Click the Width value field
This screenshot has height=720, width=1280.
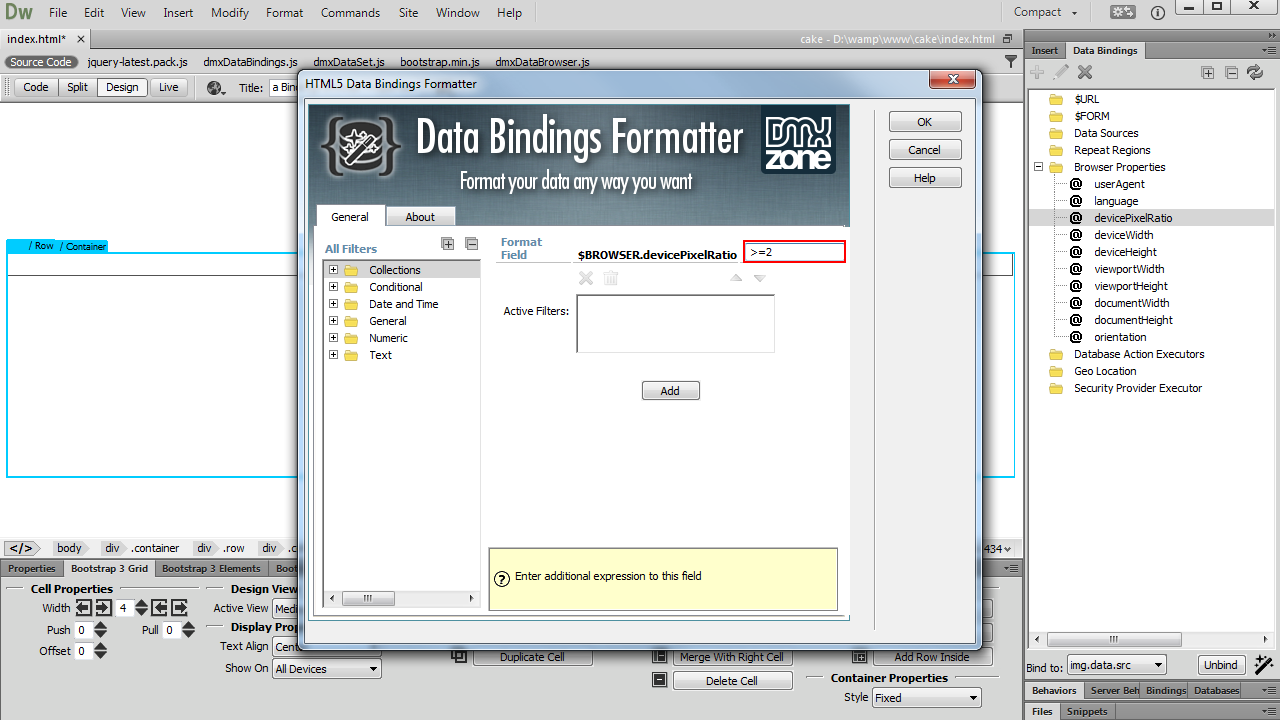click(124, 608)
